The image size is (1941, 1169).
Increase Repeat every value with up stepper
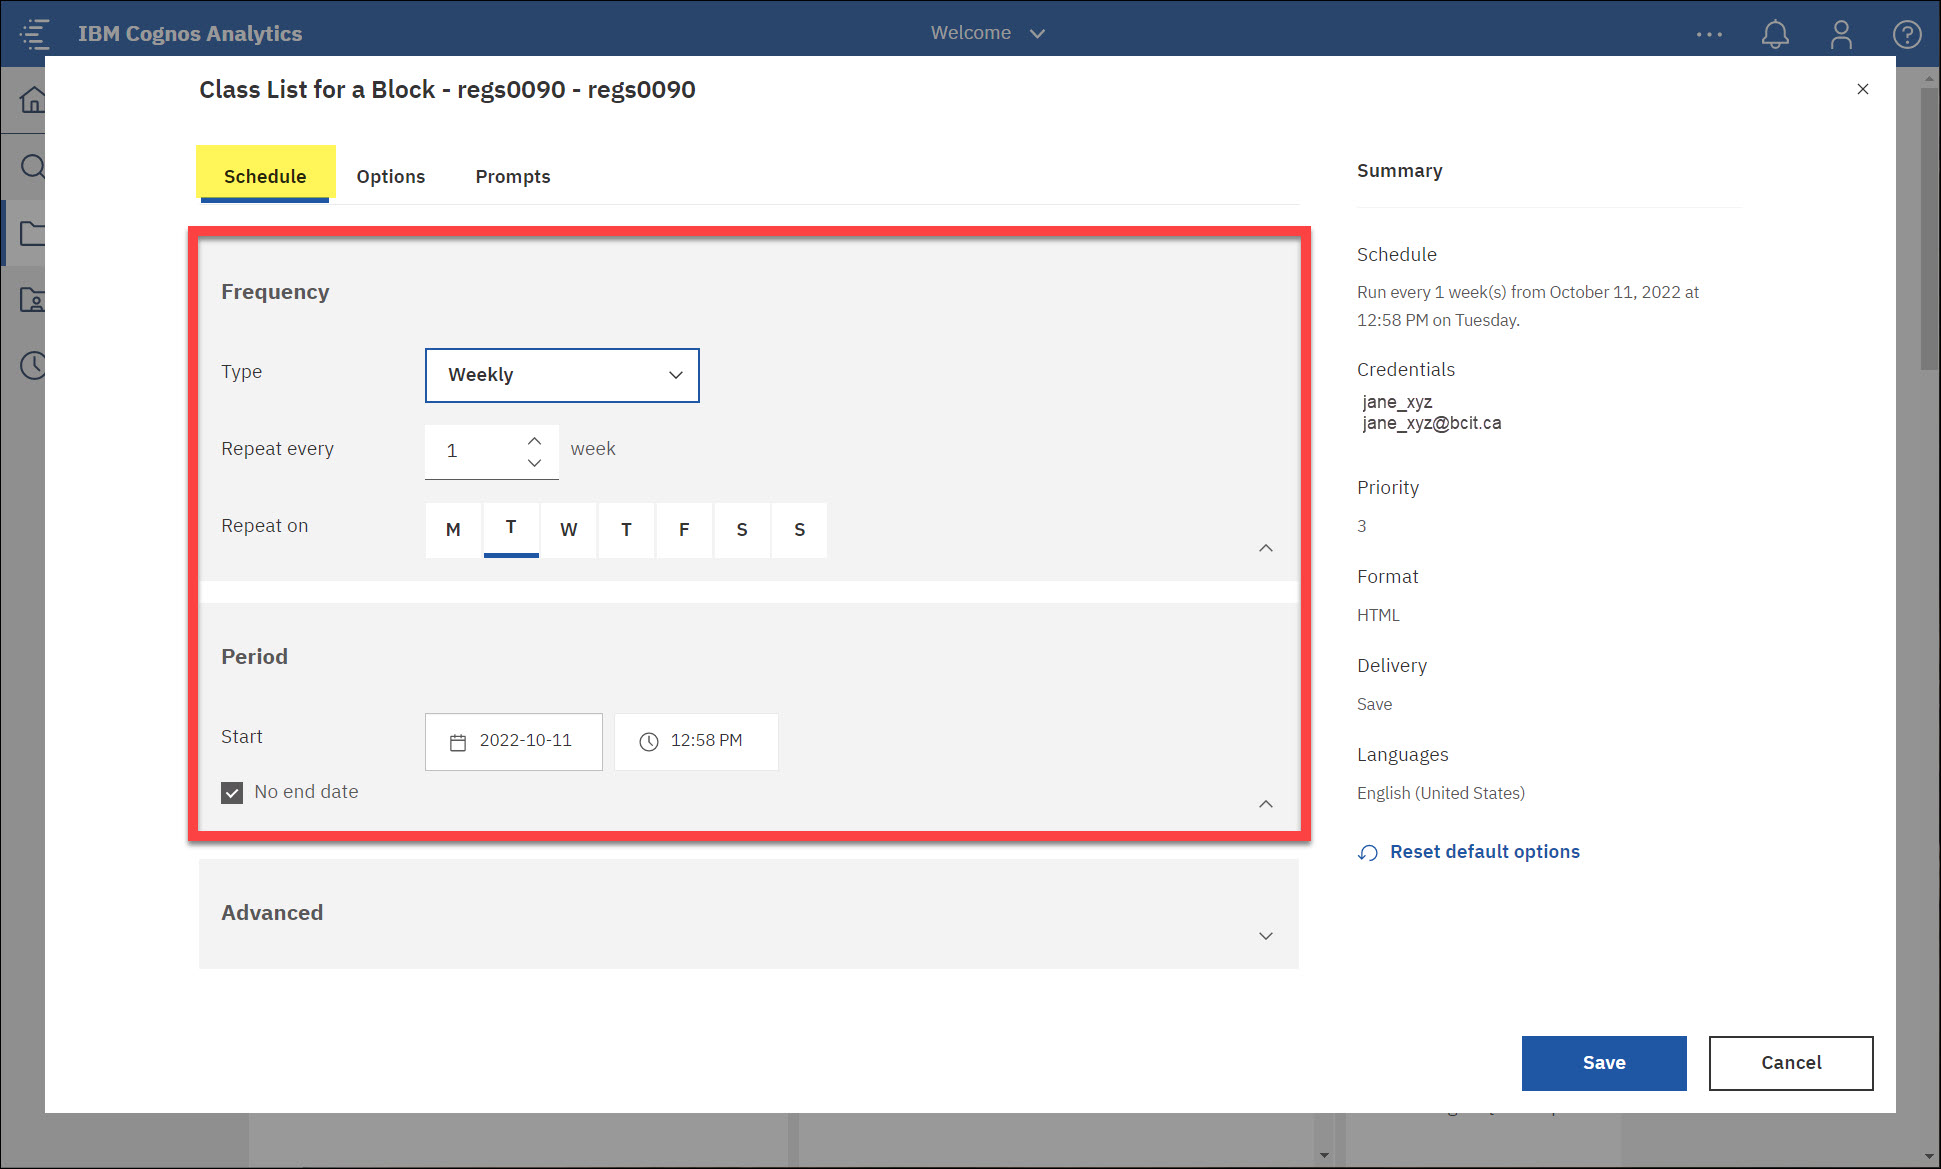534,439
